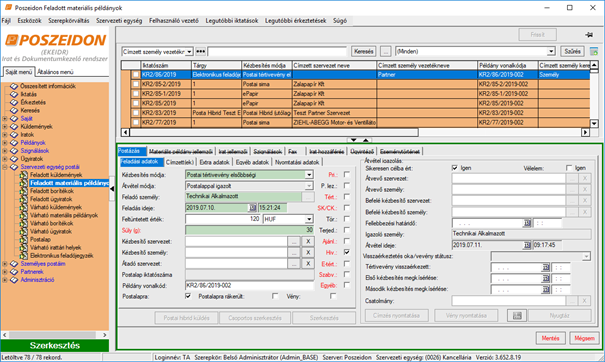605x362 pixels.
Task: Click the grid export icon beside Szűrés
Action: point(594,51)
